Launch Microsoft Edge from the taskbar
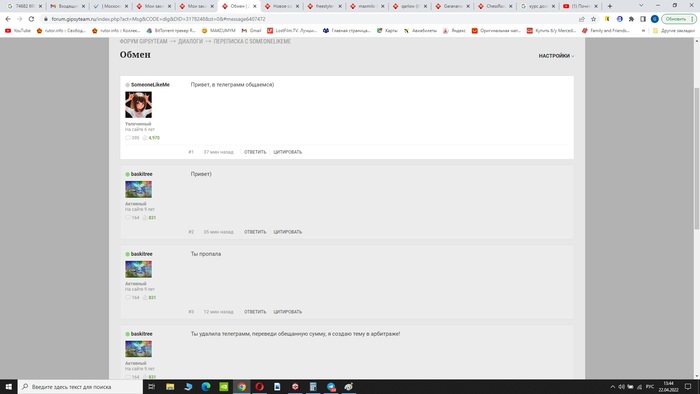 click(x=206, y=386)
